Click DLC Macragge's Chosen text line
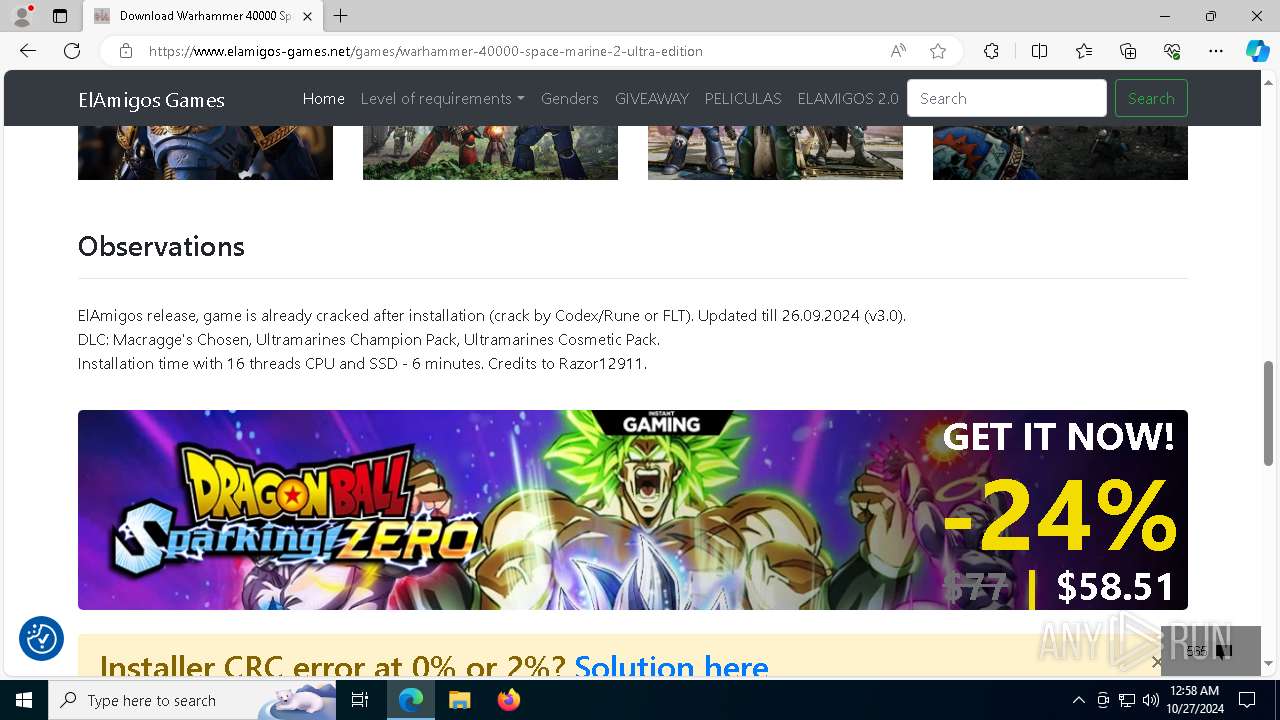Image resolution: width=1280 pixels, height=720 pixels. (369, 339)
